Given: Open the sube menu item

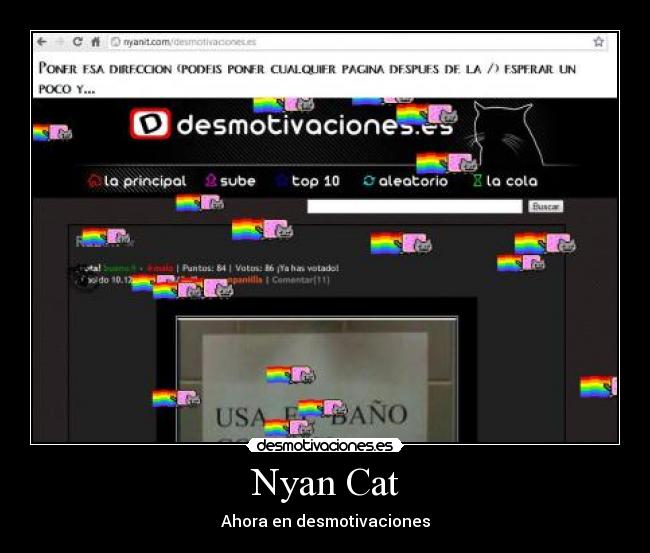Looking at the screenshot, I should point(238,181).
